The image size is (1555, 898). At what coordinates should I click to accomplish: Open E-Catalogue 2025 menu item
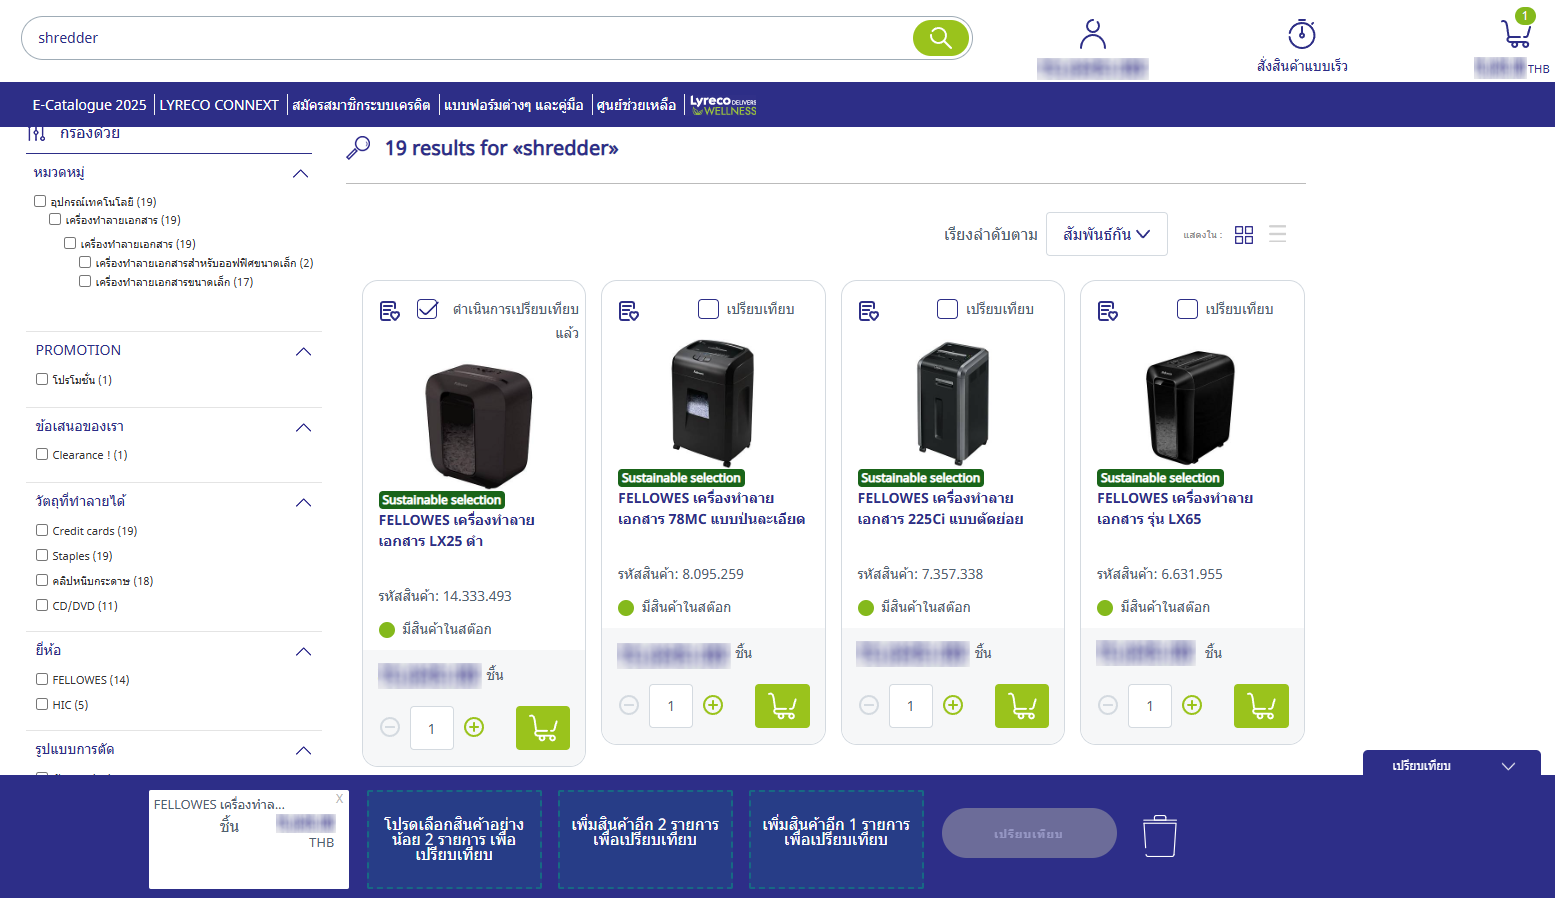(89, 105)
